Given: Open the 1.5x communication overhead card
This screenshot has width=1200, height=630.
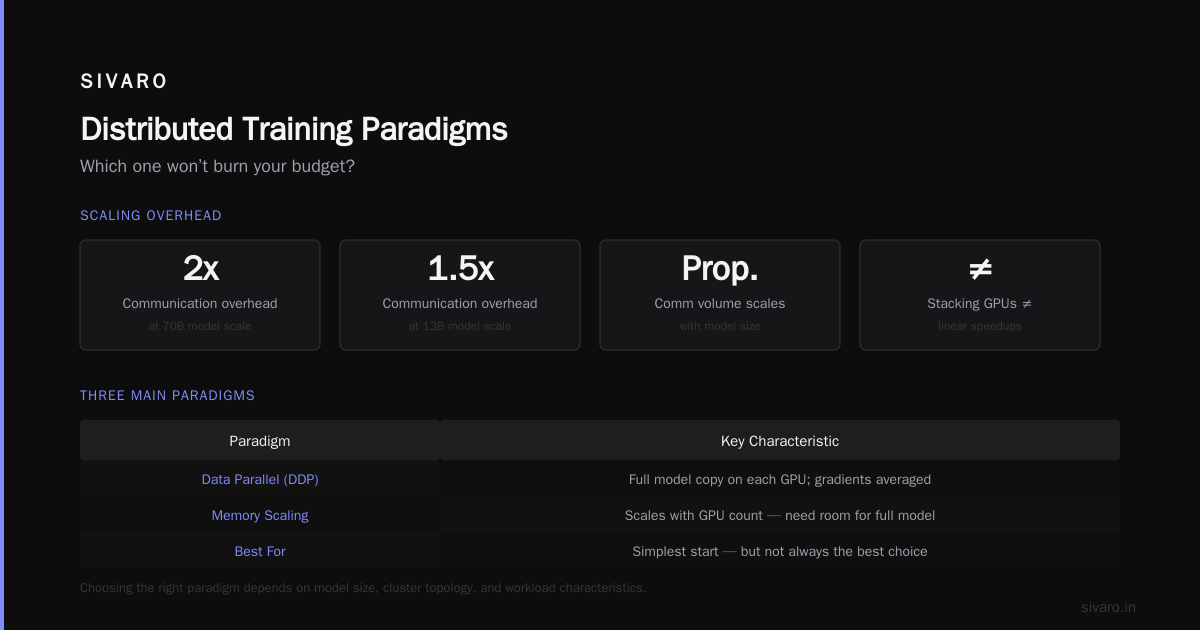Looking at the screenshot, I should tap(460, 295).
